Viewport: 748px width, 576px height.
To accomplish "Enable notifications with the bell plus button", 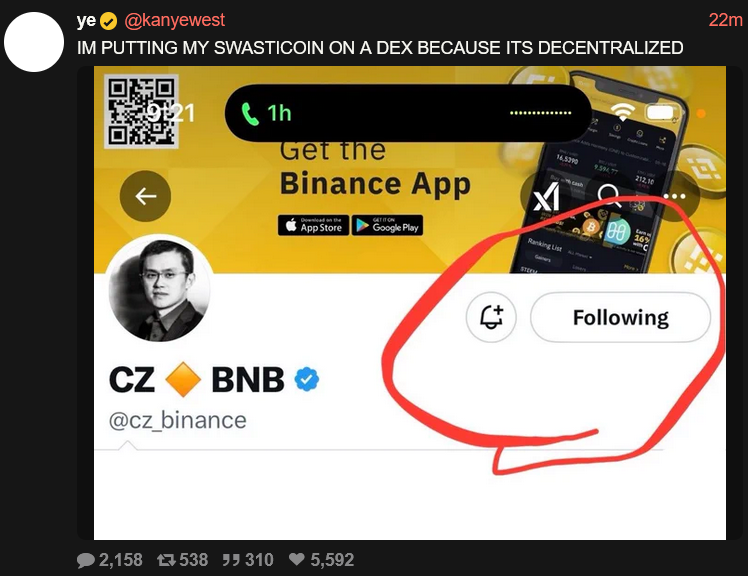I will click(491, 317).
